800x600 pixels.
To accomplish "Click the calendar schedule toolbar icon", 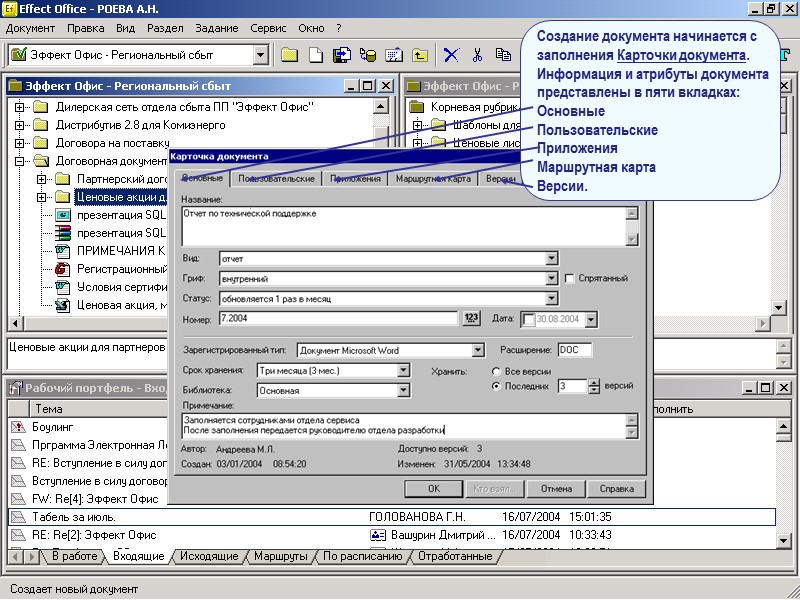I will click(394, 55).
